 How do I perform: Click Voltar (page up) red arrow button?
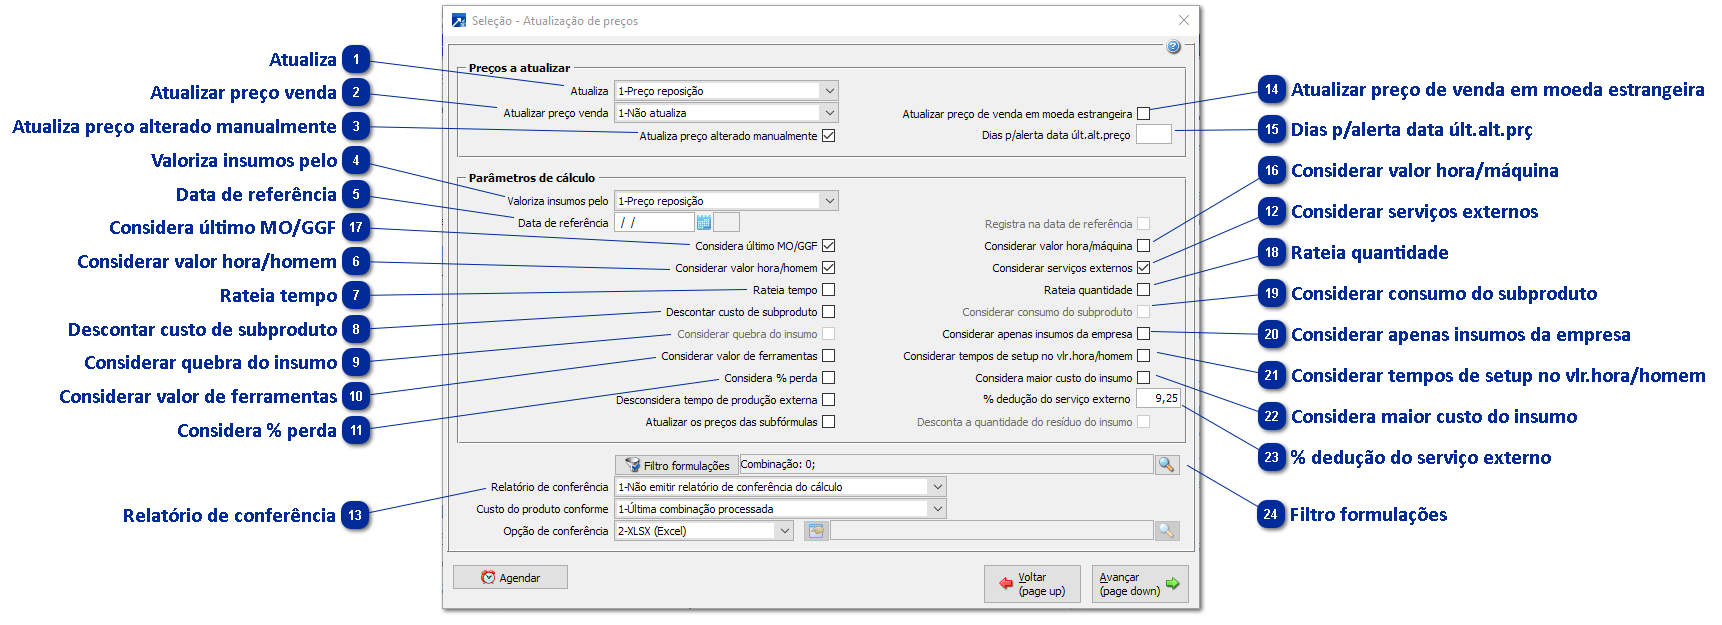1031,584
